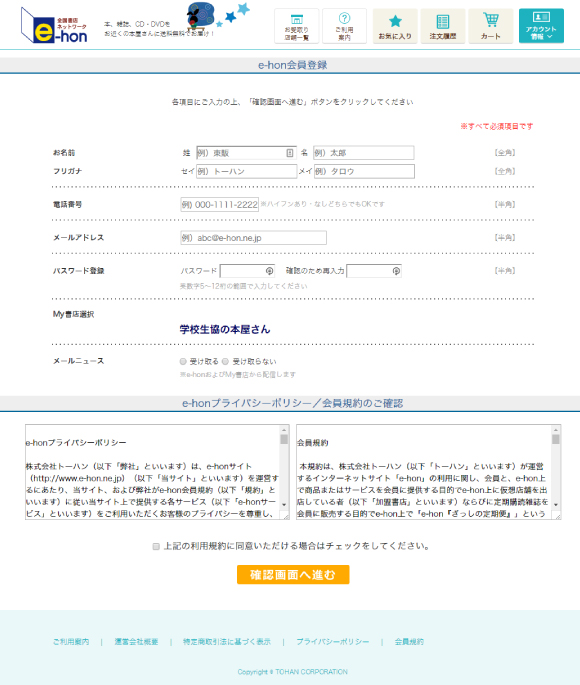
Task: Open footer link 会員規約
Action: [x=409, y=641]
